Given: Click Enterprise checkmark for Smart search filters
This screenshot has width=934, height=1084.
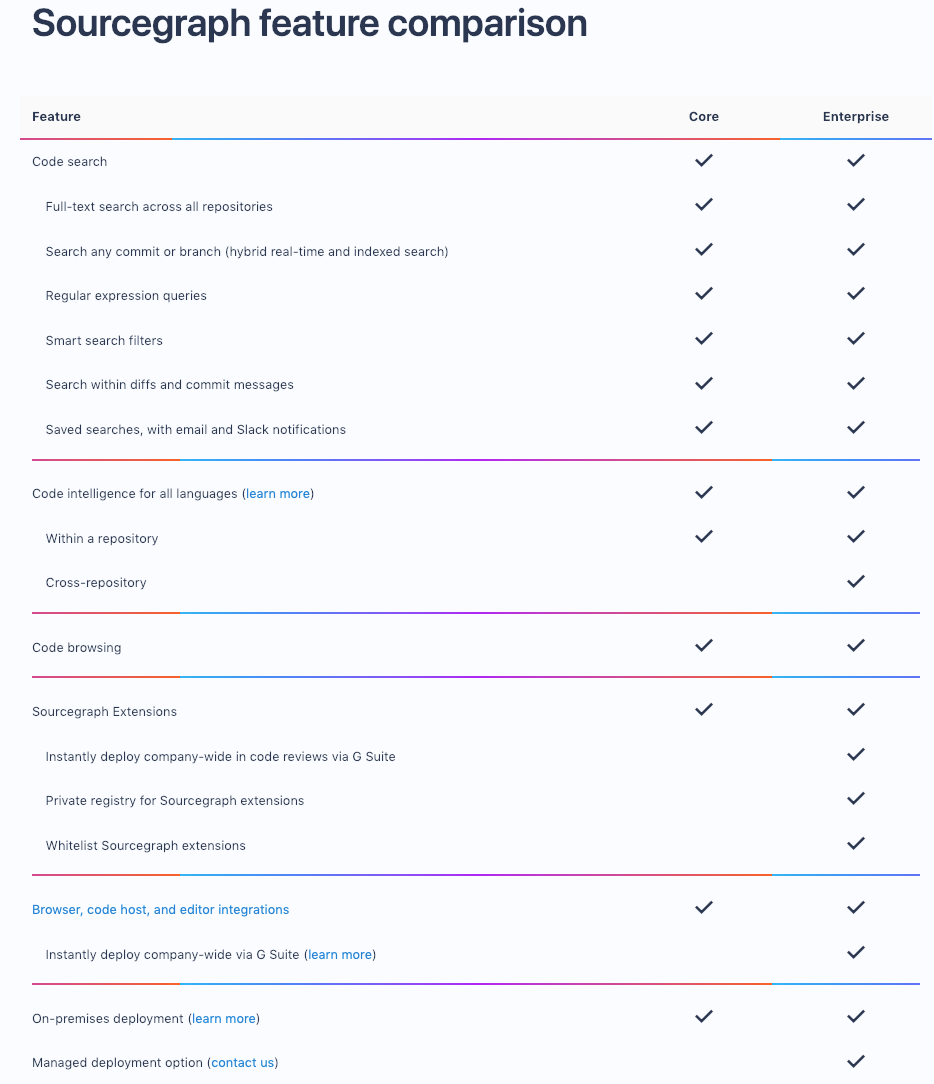Looking at the screenshot, I should click(x=855, y=339).
